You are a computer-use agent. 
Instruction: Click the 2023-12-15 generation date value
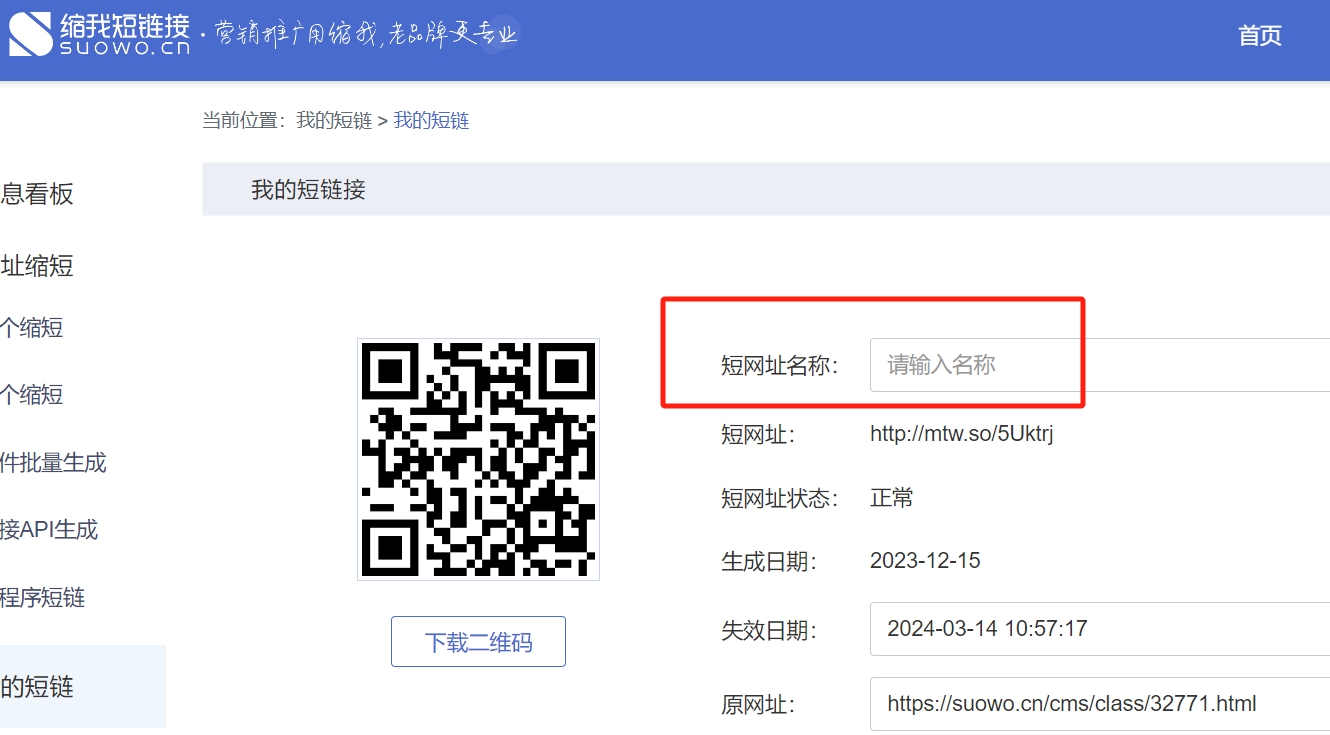click(x=925, y=561)
